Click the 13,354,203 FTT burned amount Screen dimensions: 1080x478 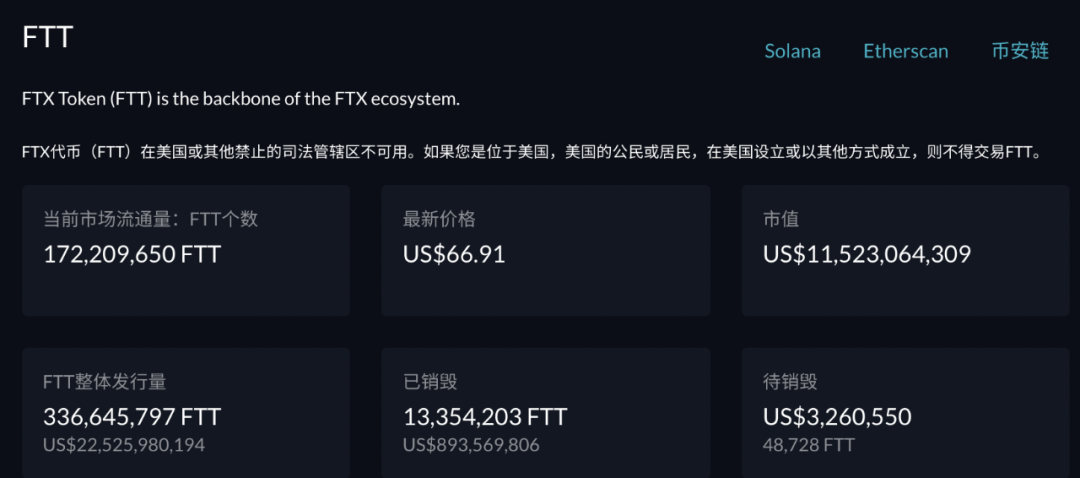point(485,417)
